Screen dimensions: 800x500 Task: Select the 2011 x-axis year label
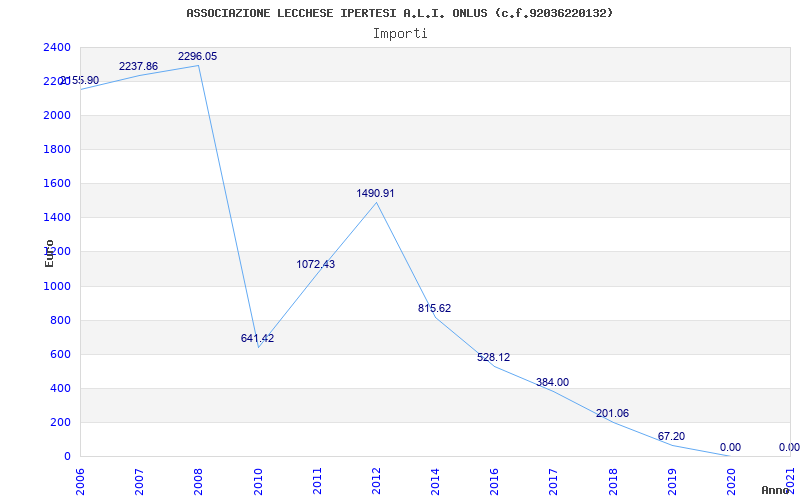pos(317,481)
